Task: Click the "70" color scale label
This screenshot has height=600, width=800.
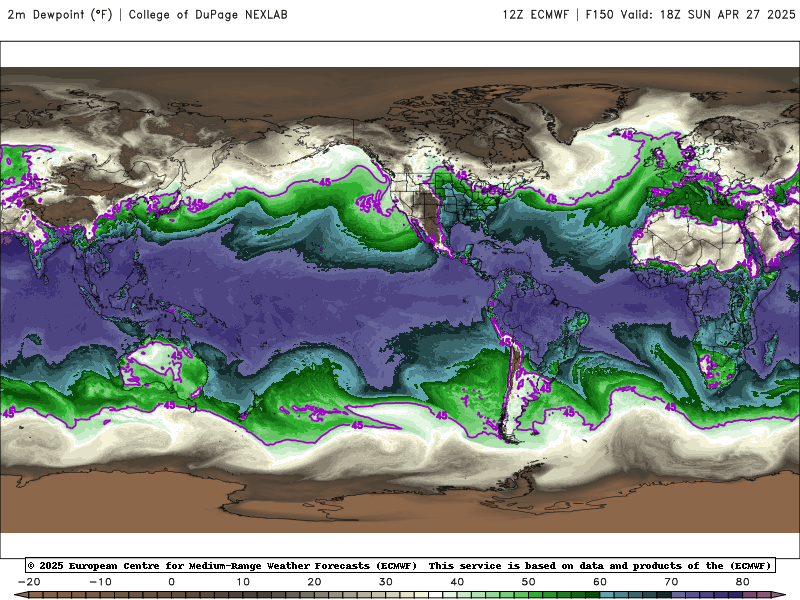Action: tap(671, 582)
